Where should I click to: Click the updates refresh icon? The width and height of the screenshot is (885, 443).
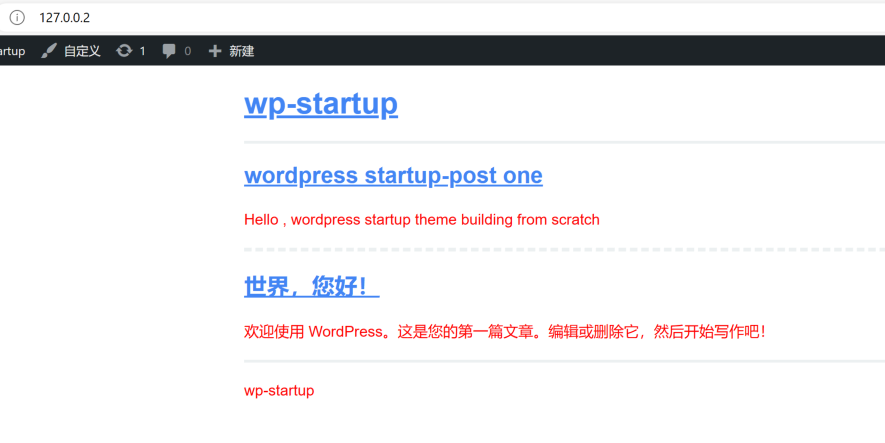coord(124,51)
